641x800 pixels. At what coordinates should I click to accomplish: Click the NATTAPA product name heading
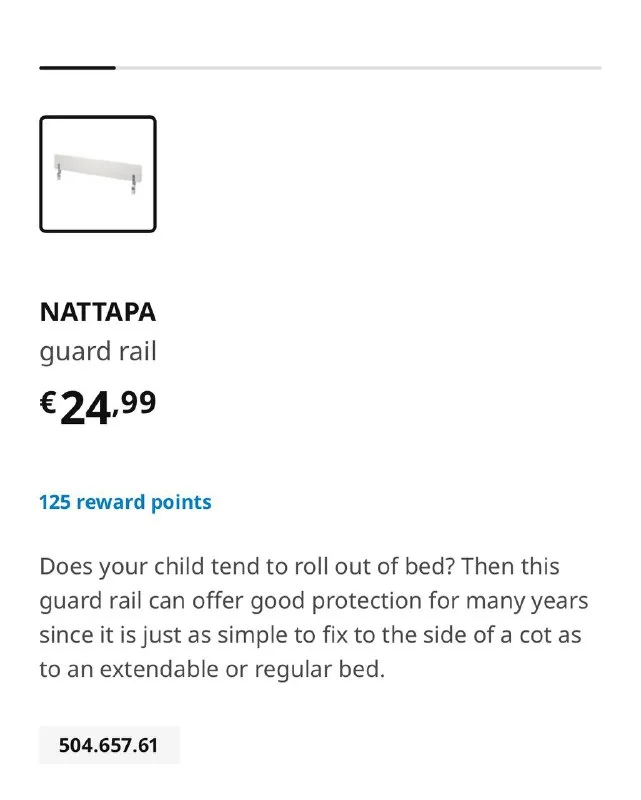tap(98, 312)
